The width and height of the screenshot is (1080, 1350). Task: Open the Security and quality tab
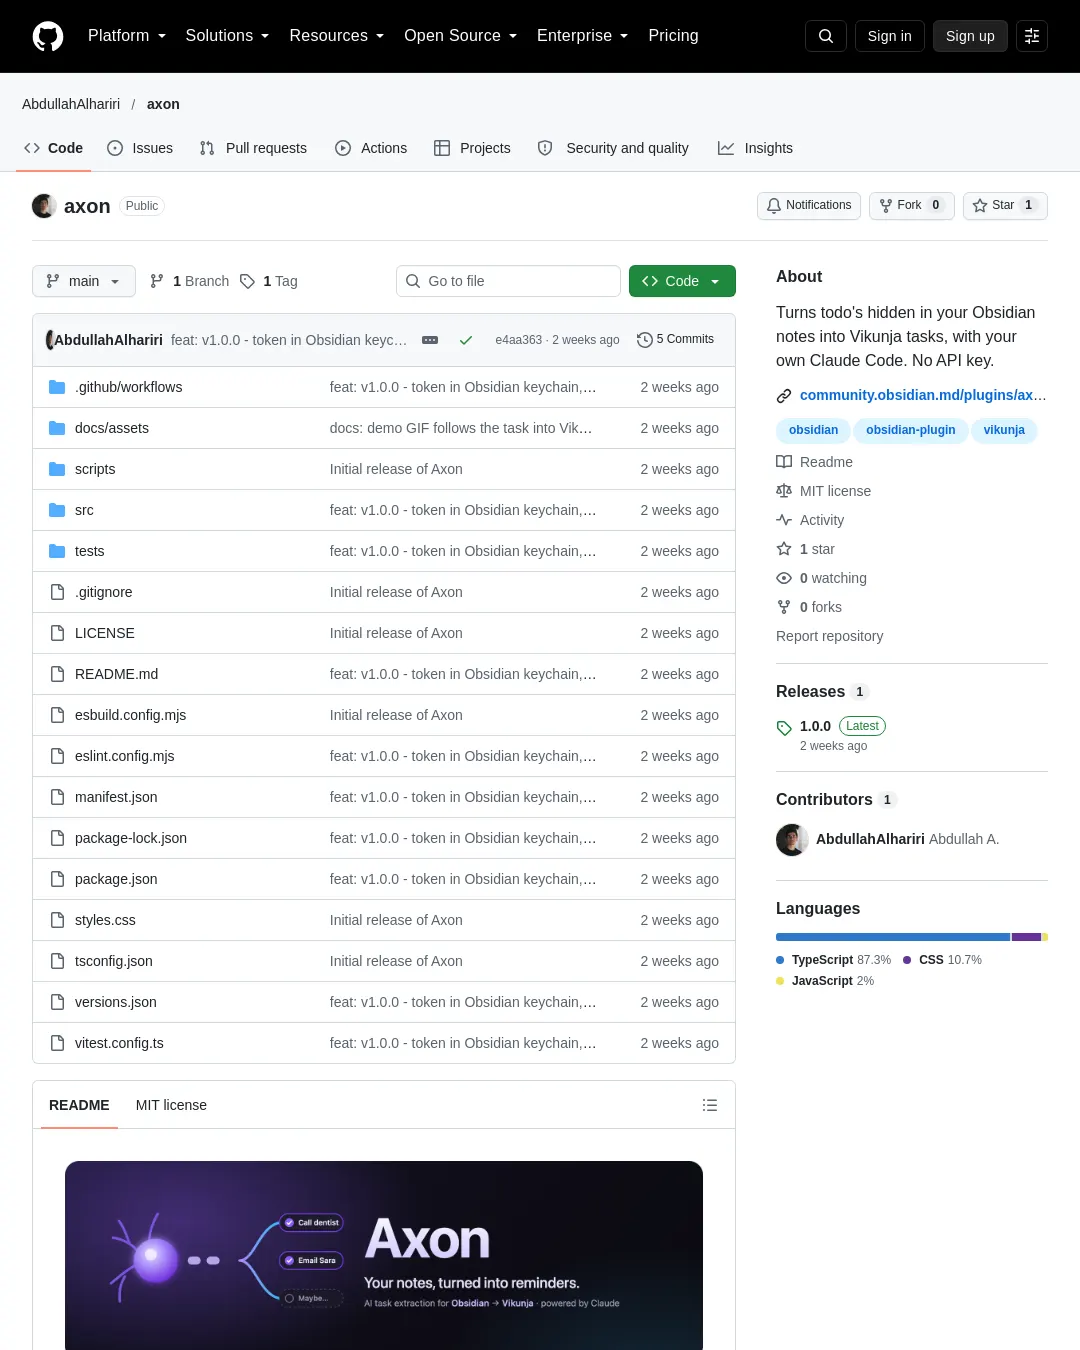[x=613, y=148]
